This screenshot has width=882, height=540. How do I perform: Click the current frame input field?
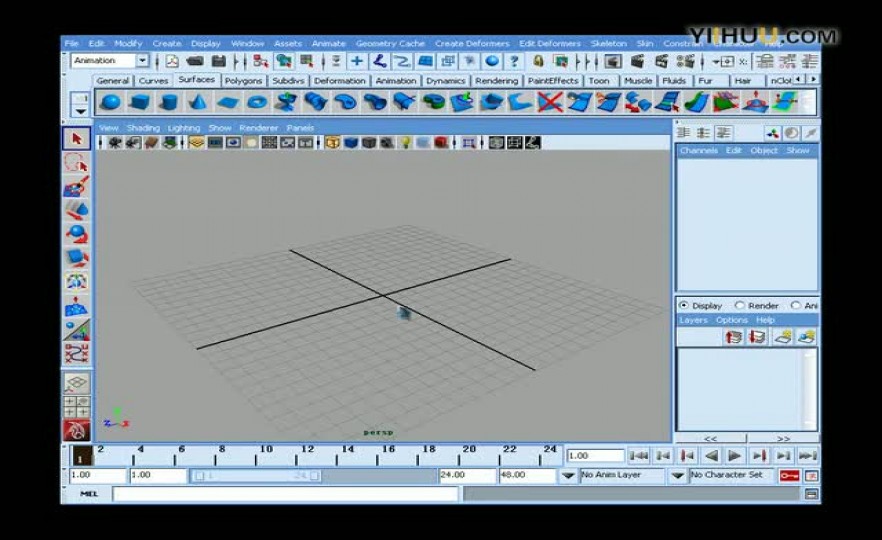coord(595,456)
